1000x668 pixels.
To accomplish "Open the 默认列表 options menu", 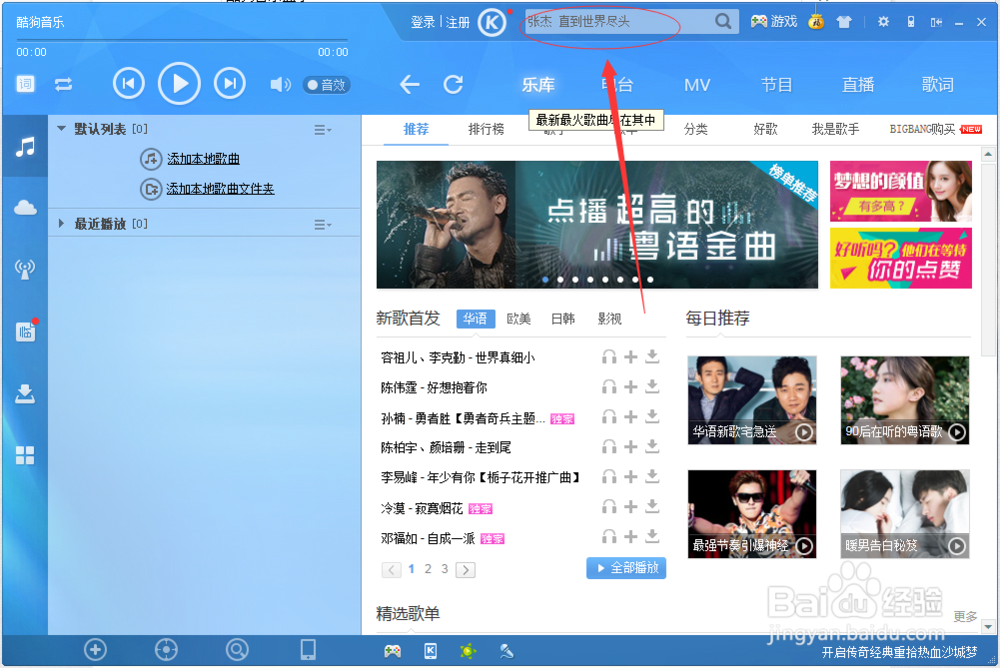I will point(321,128).
